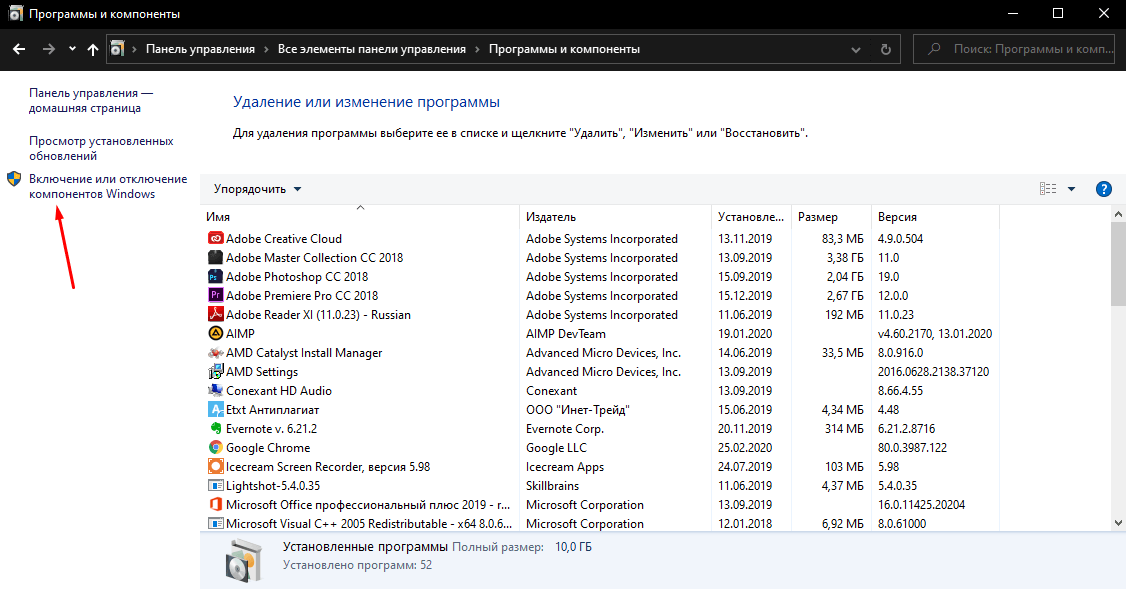
Task: Go back with the left arrow
Action: coord(19,49)
